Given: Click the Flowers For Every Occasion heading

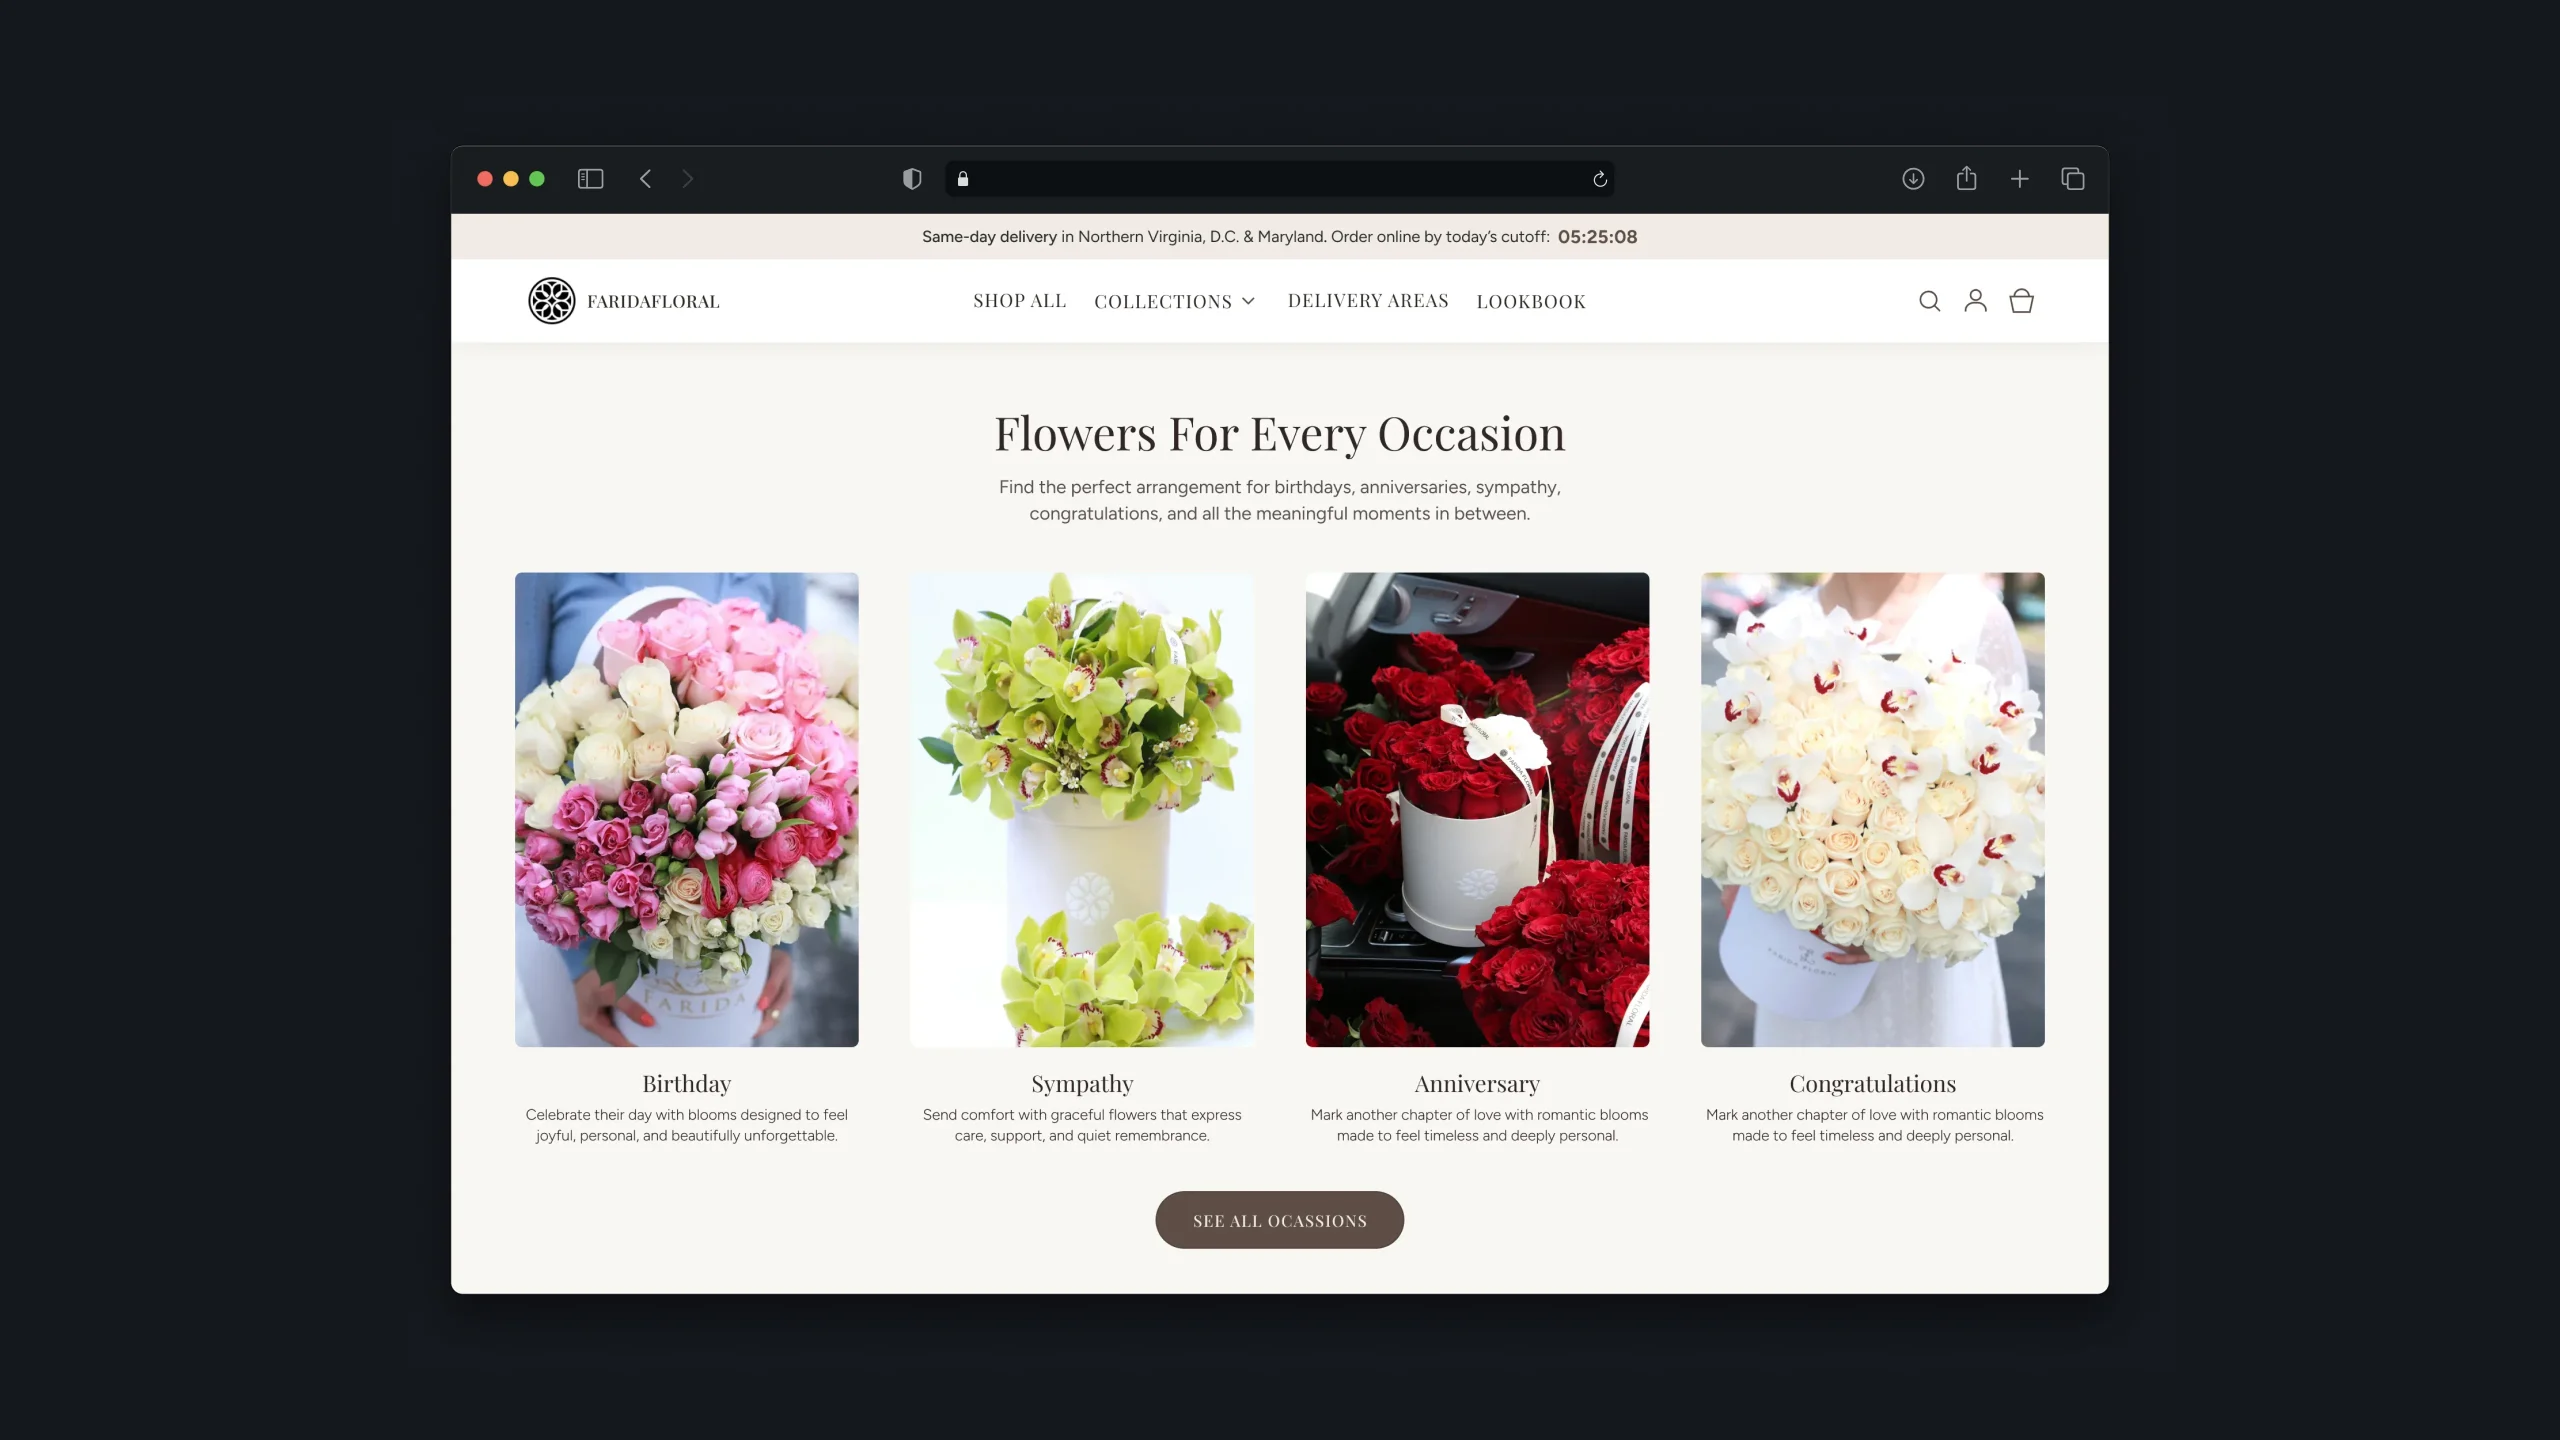Looking at the screenshot, I should pos(1279,434).
